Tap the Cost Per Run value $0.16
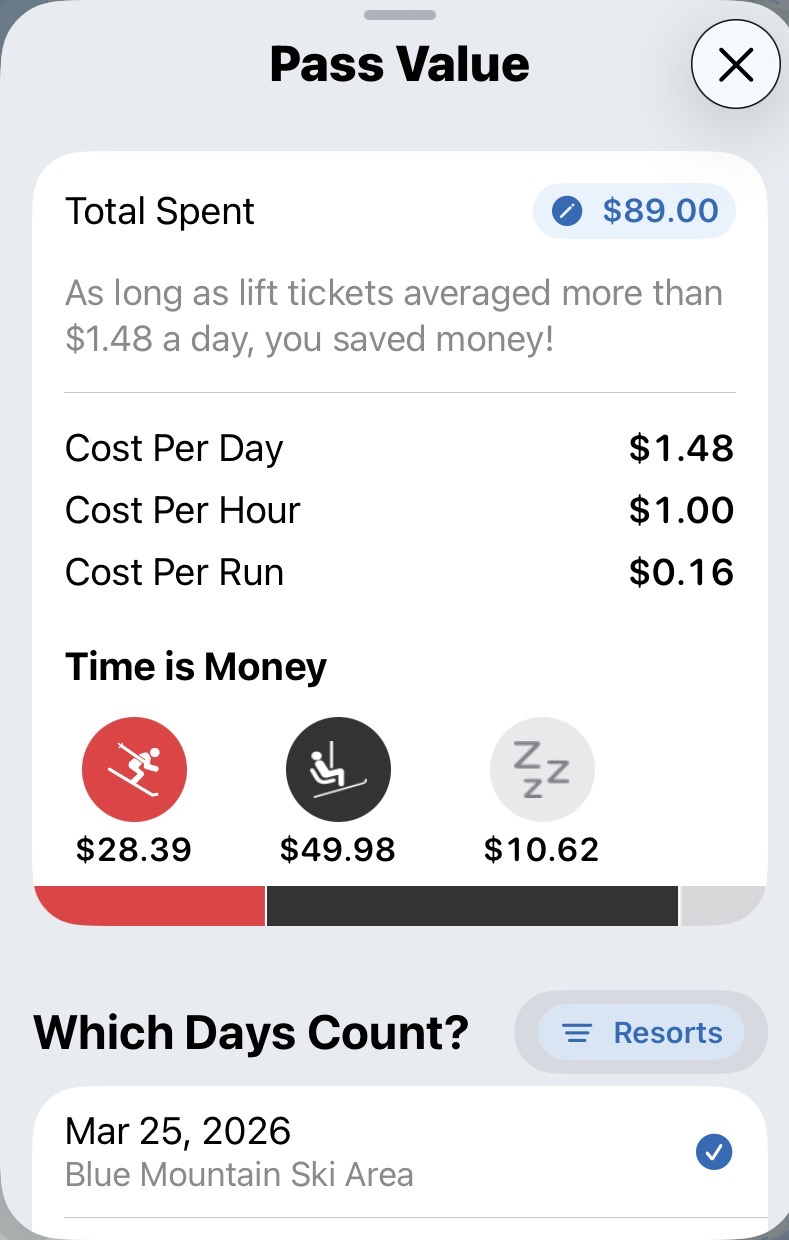 click(x=681, y=573)
